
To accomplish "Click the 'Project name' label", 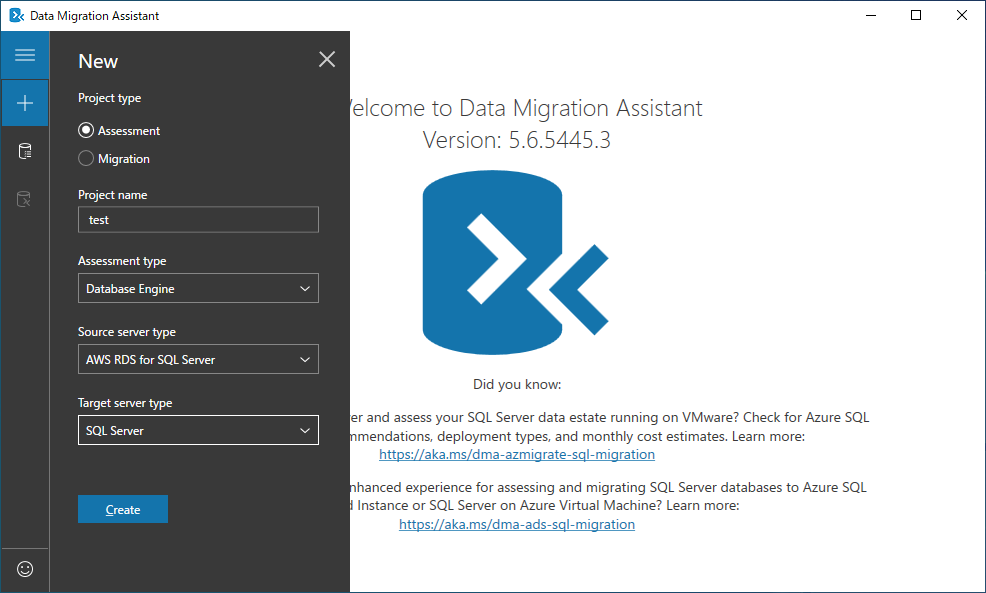I will click(x=113, y=195).
